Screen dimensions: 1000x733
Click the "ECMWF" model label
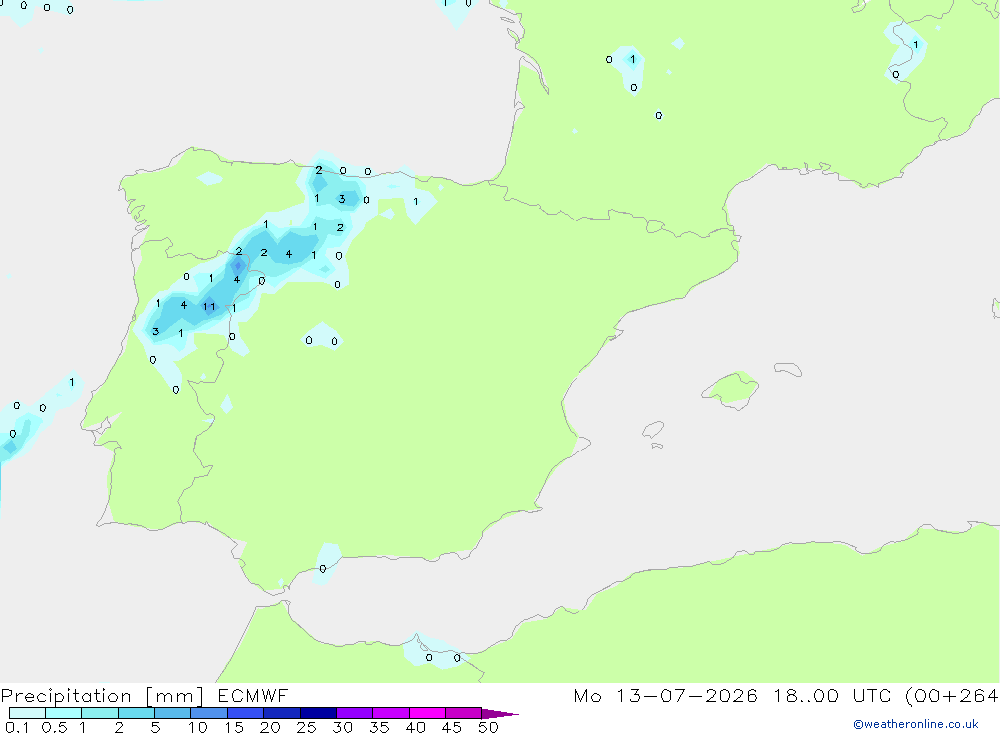point(253,695)
